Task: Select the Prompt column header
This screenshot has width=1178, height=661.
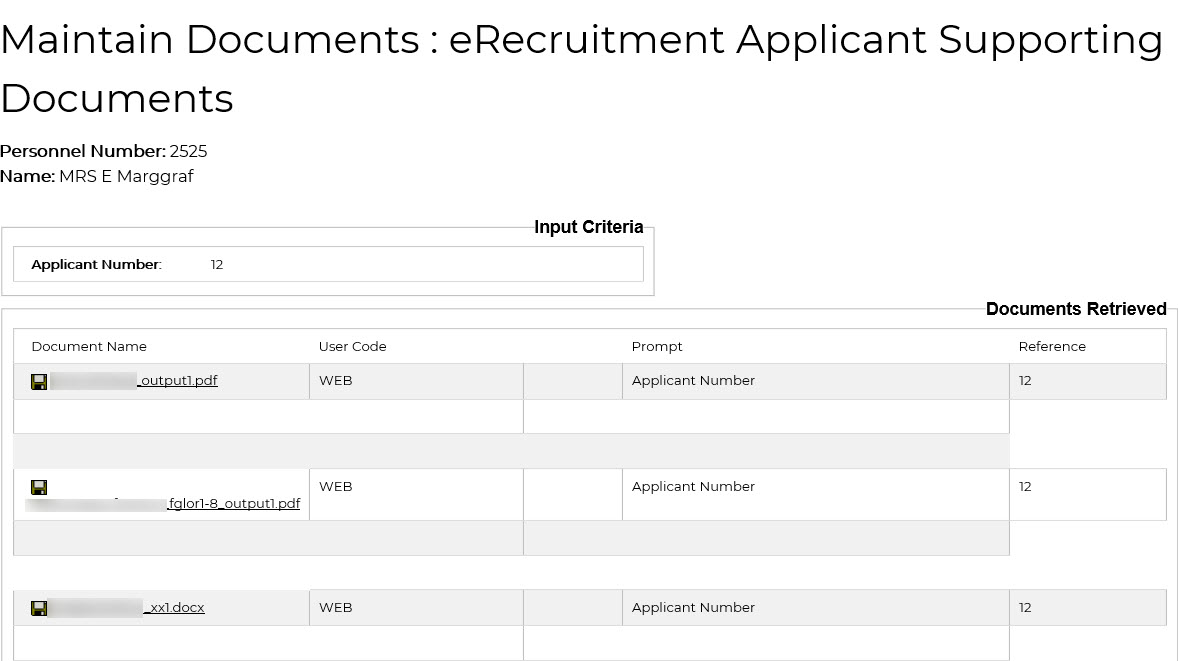Action: pos(657,347)
